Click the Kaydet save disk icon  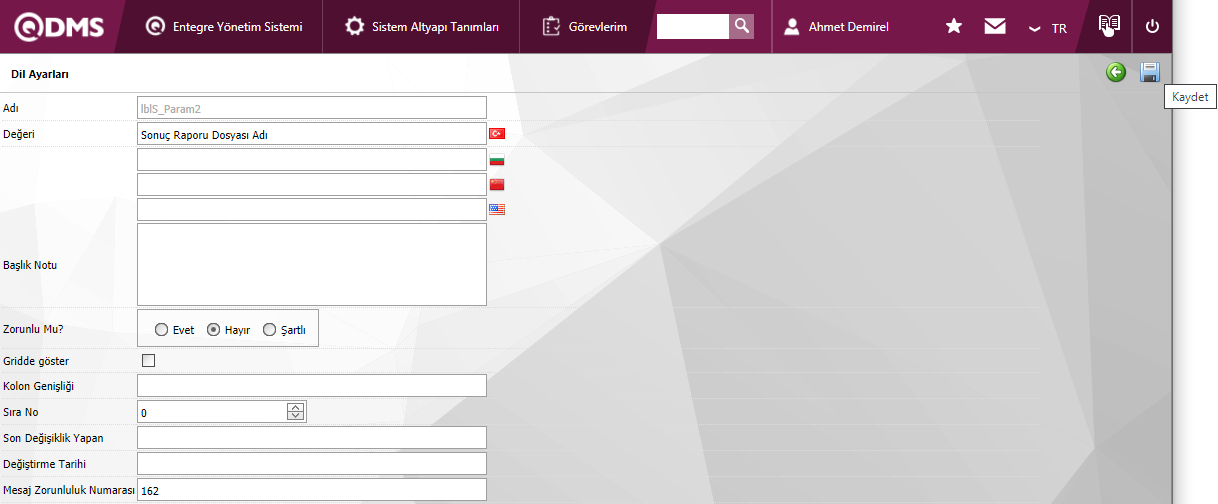click(1150, 72)
